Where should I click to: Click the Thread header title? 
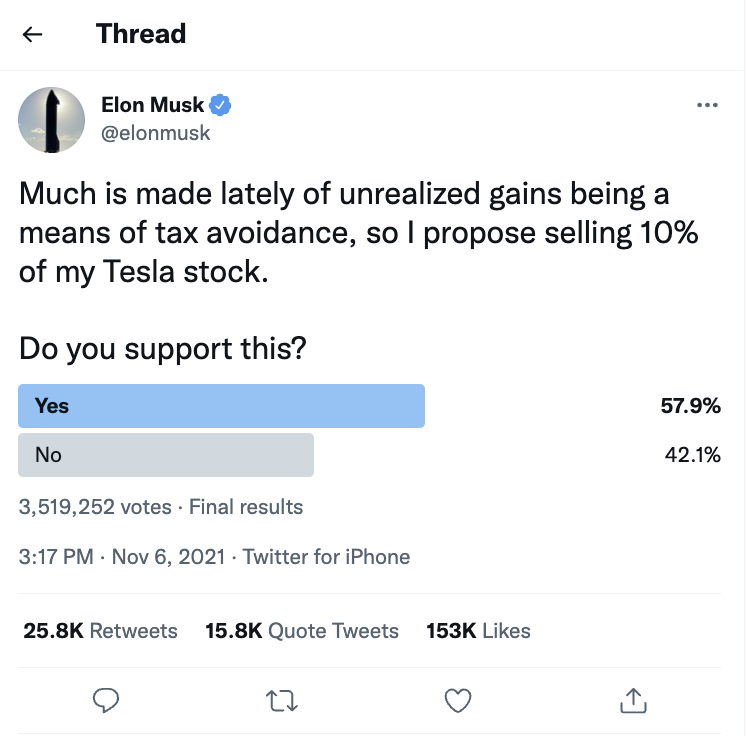tap(141, 34)
